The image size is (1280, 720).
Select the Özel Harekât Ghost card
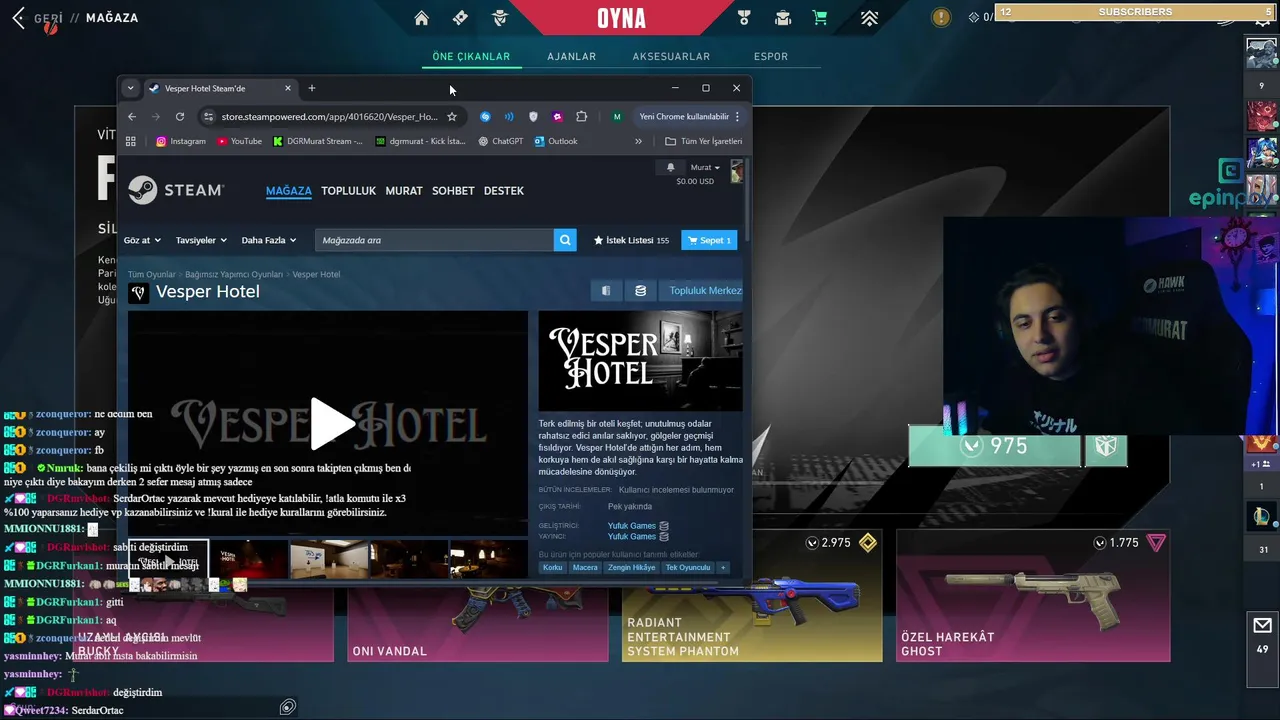(x=1033, y=596)
